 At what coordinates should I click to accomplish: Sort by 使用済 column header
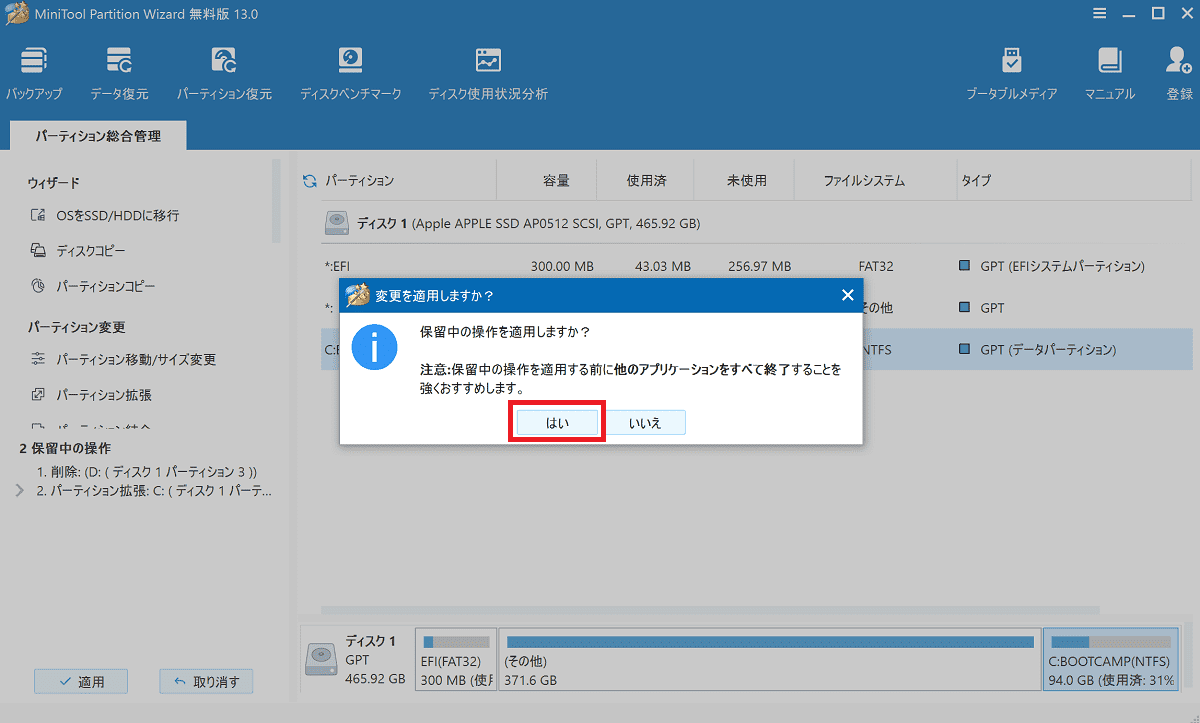click(646, 181)
